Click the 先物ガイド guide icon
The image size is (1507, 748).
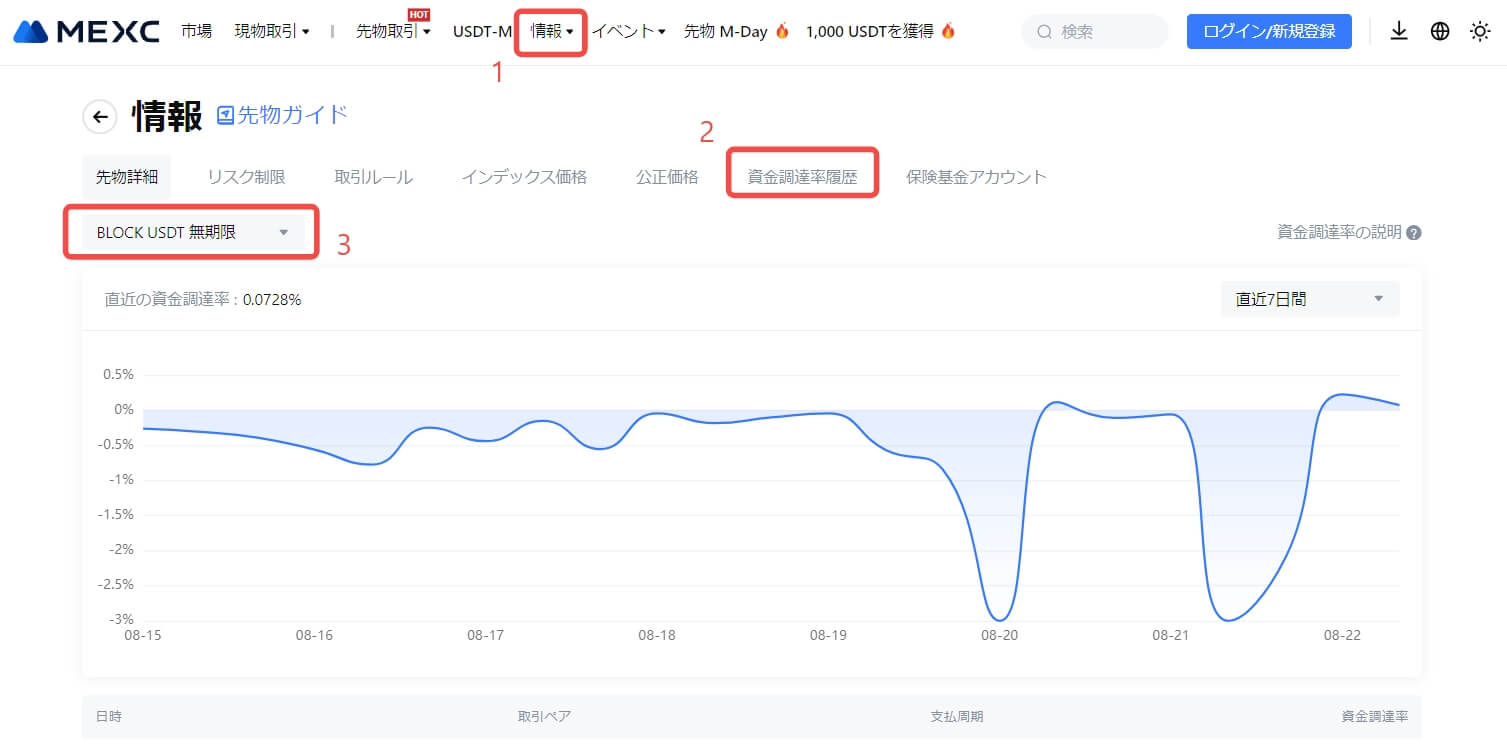coord(226,115)
